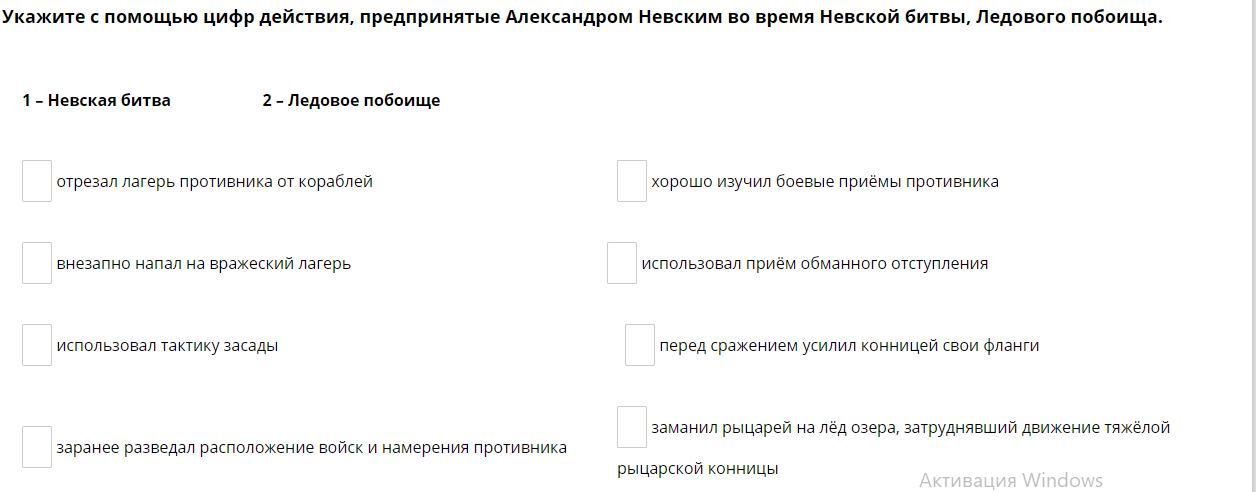Click the "2 – Ледовое побоище" legend label

pos(351,100)
